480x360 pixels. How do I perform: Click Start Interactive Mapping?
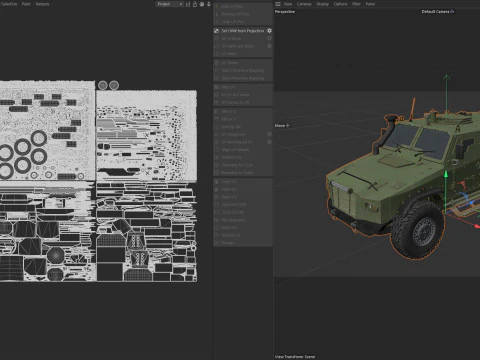[x=243, y=71]
